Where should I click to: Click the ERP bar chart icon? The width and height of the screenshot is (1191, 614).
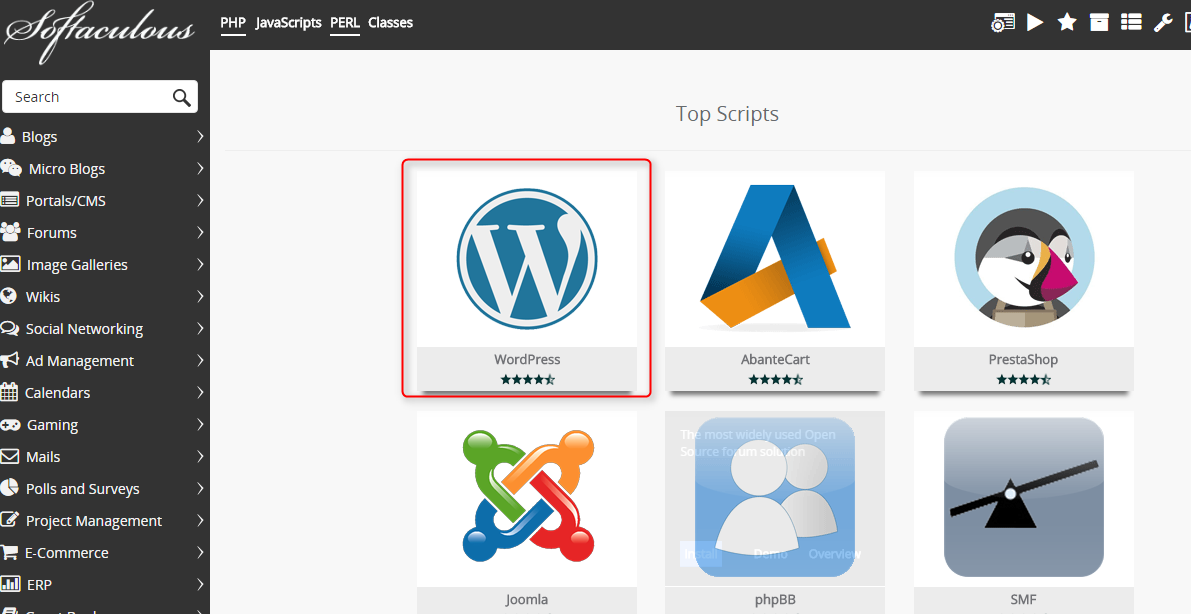tap(11, 584)
